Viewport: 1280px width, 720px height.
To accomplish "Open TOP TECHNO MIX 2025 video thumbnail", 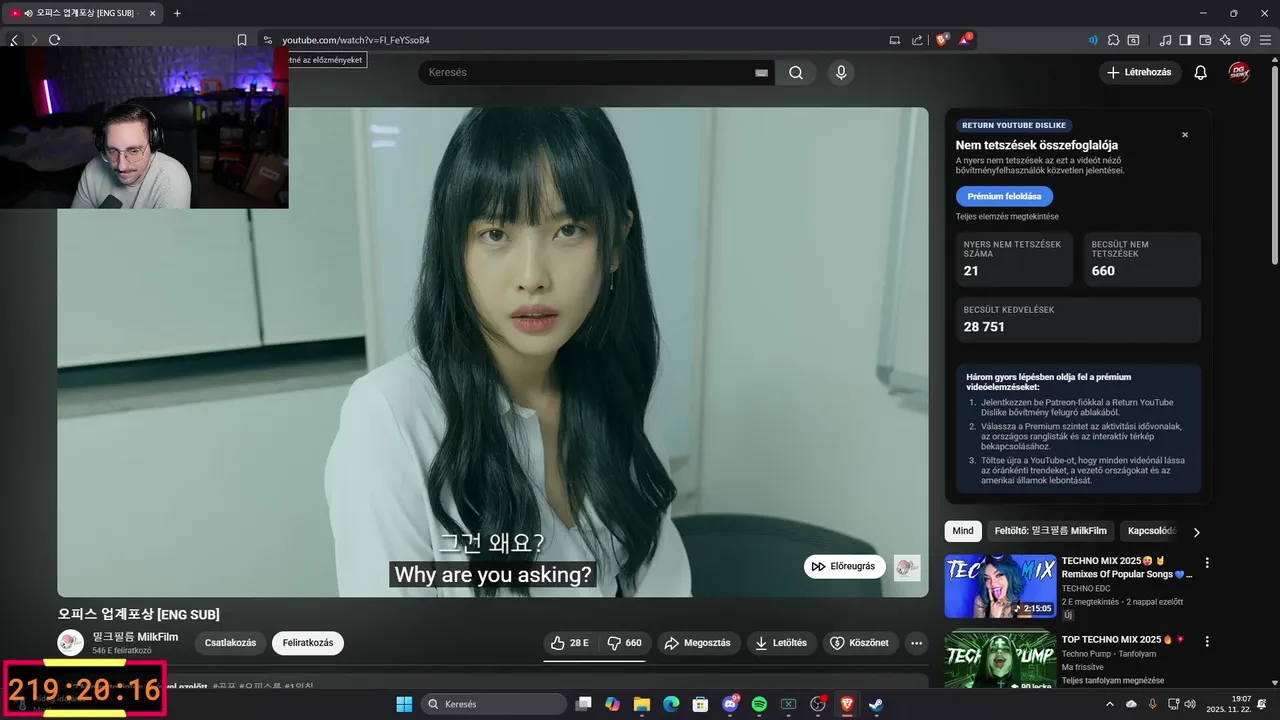I will click(x=1000, y=659).
